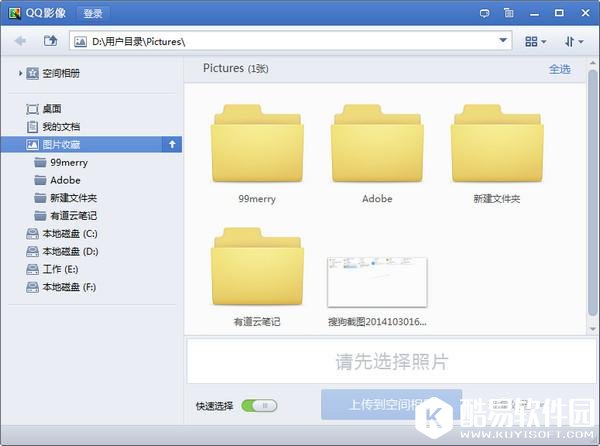Click upload arrow beside 图片收藏
The height and width of the screenshot is (446, 600).
[171, 144]
